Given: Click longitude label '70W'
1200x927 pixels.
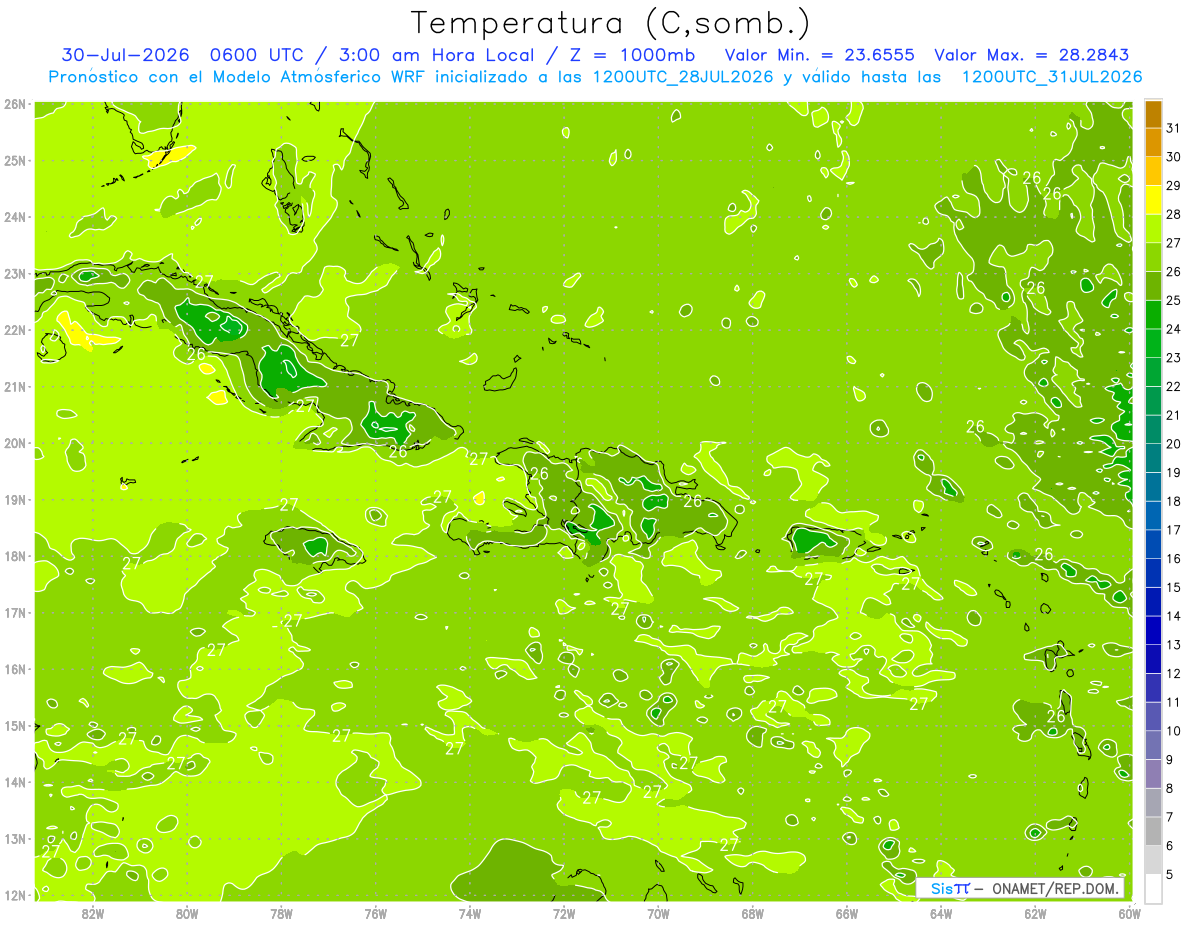Looking at the screenshot, I should pos(658,913).
